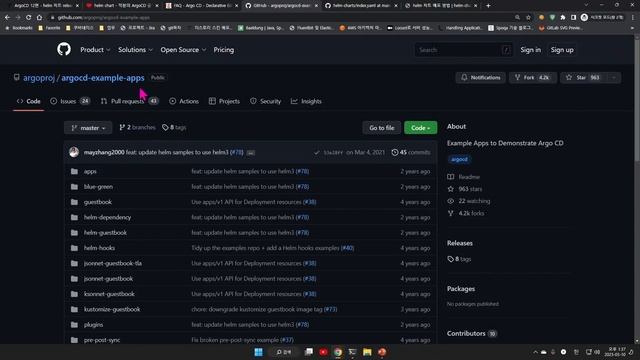This screenshot has height=360, width=640.
Task: Bookmark this page with the star icon
Action: 529,18
